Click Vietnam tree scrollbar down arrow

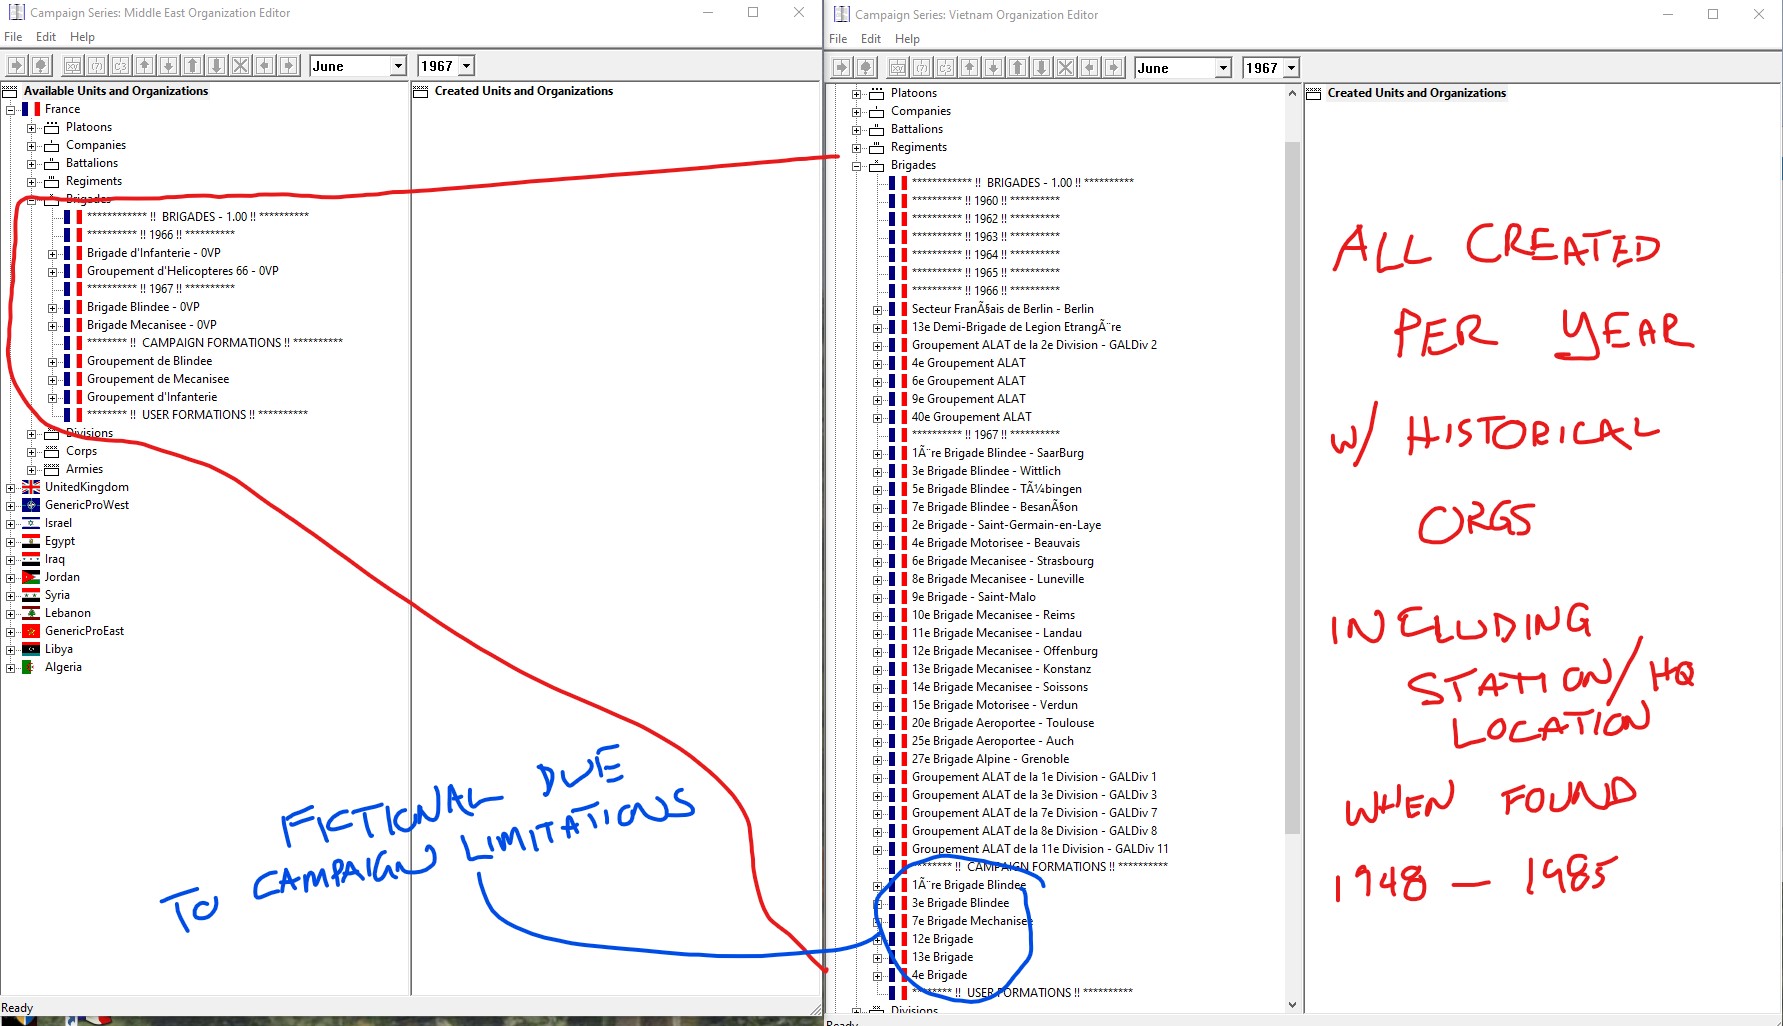pos(1292,1004)
